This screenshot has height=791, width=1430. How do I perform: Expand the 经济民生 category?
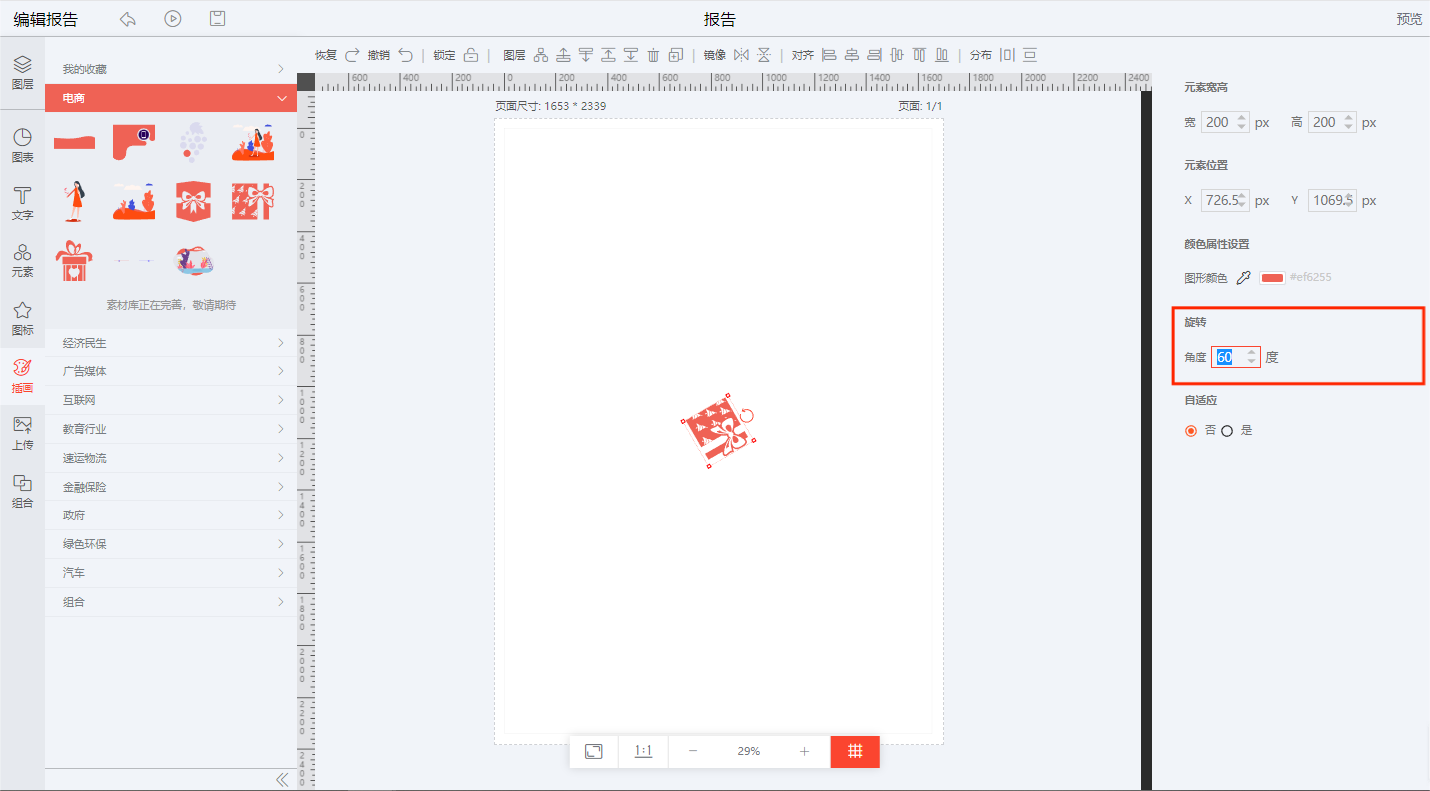pyautogui.click(x=171, y=343)
